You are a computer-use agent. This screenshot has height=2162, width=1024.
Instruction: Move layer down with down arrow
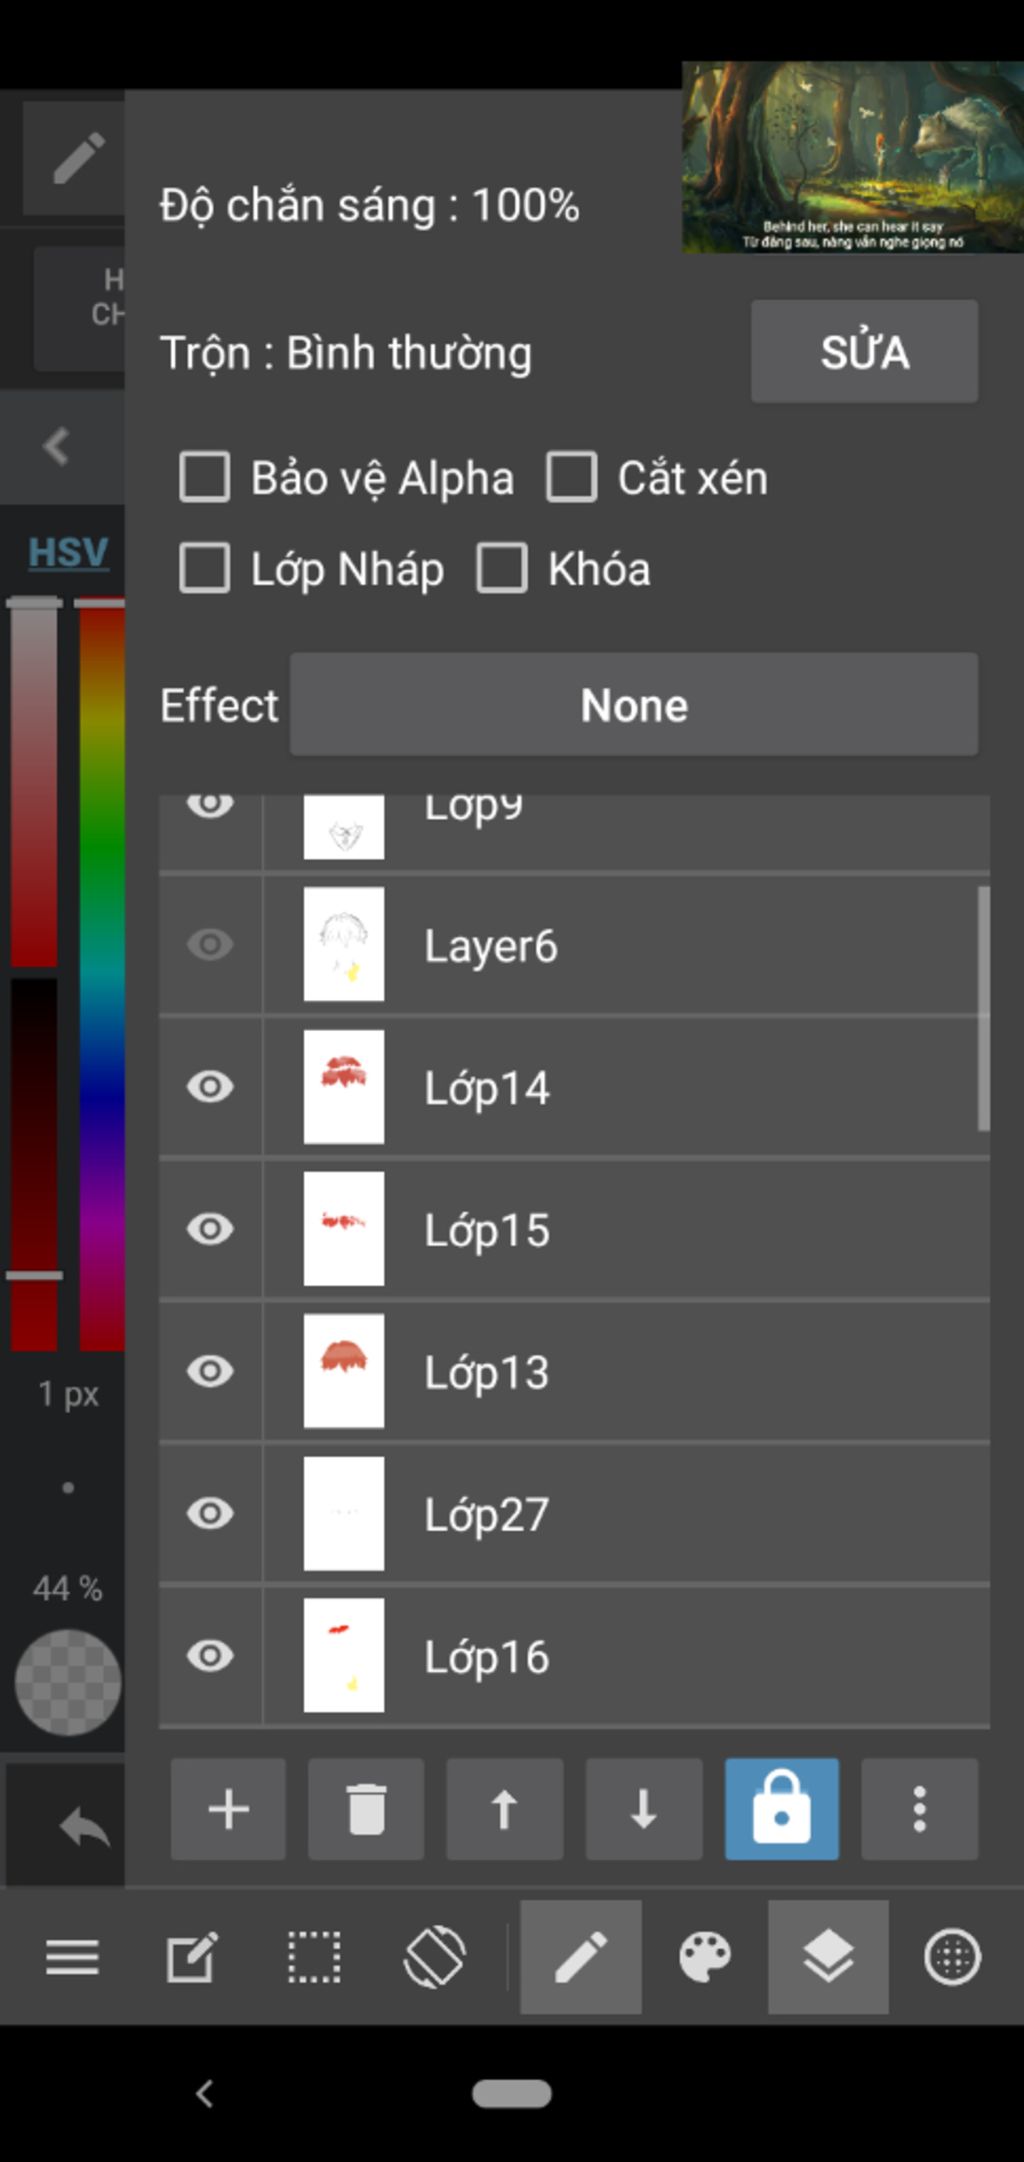coord(643,1809)
